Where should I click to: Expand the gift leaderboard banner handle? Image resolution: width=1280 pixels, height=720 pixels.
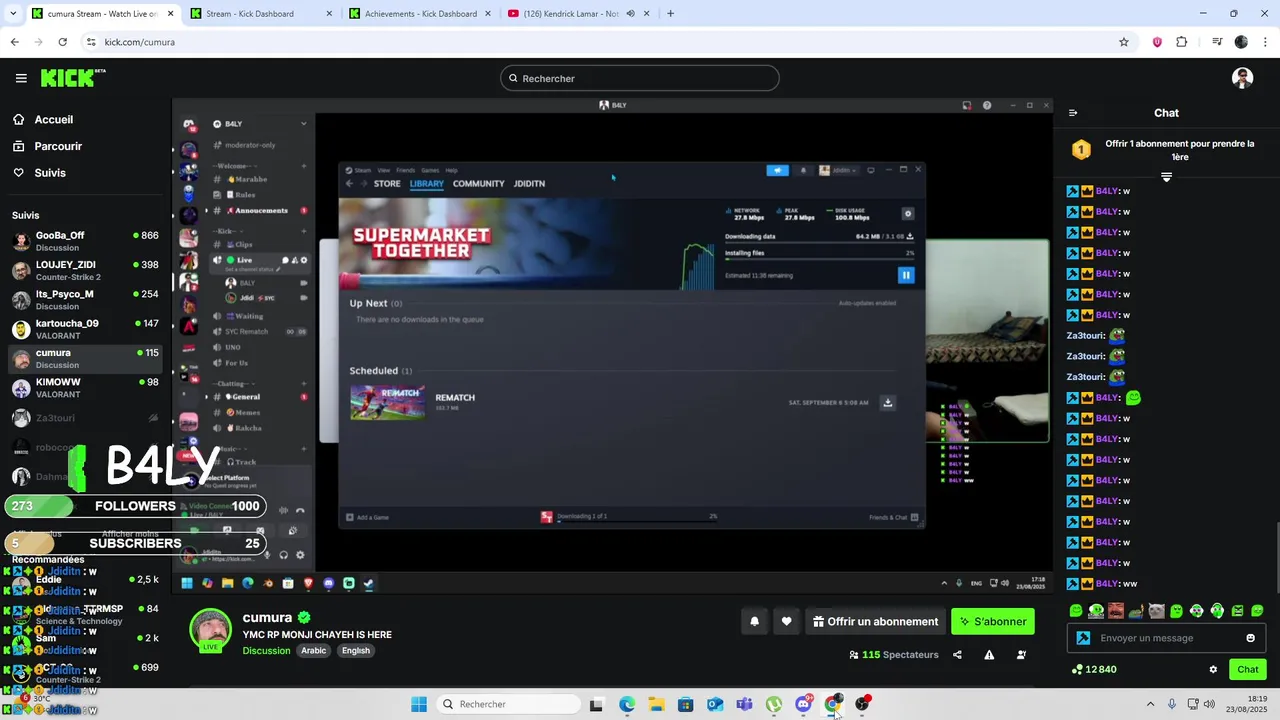click(x=1166, y=177)
